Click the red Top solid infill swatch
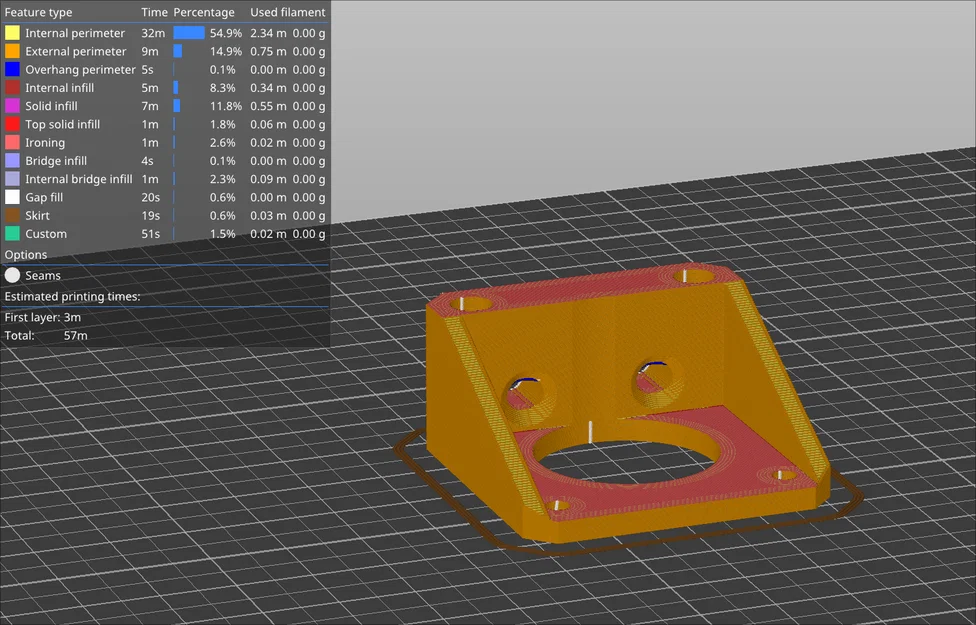The width and height of the screenshot is (976, 625). 12,124
